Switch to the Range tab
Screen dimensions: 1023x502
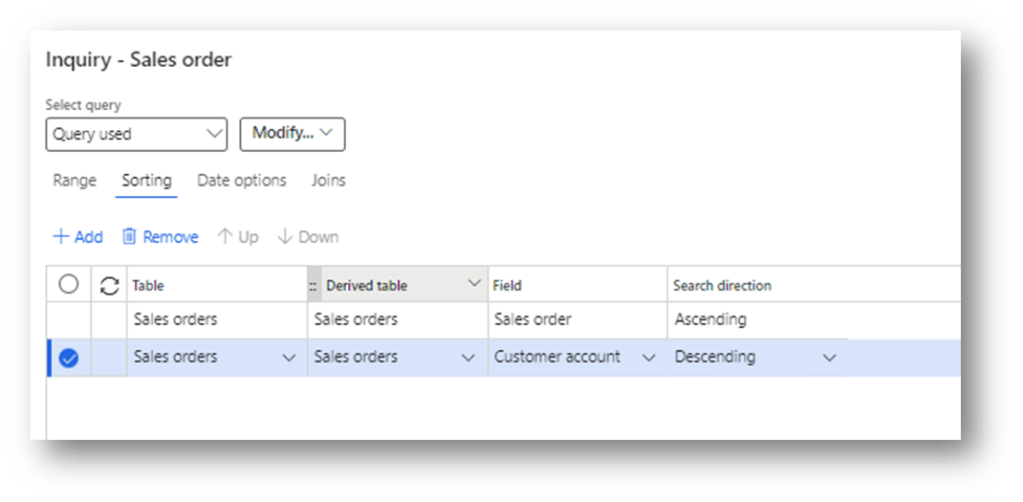74,181
